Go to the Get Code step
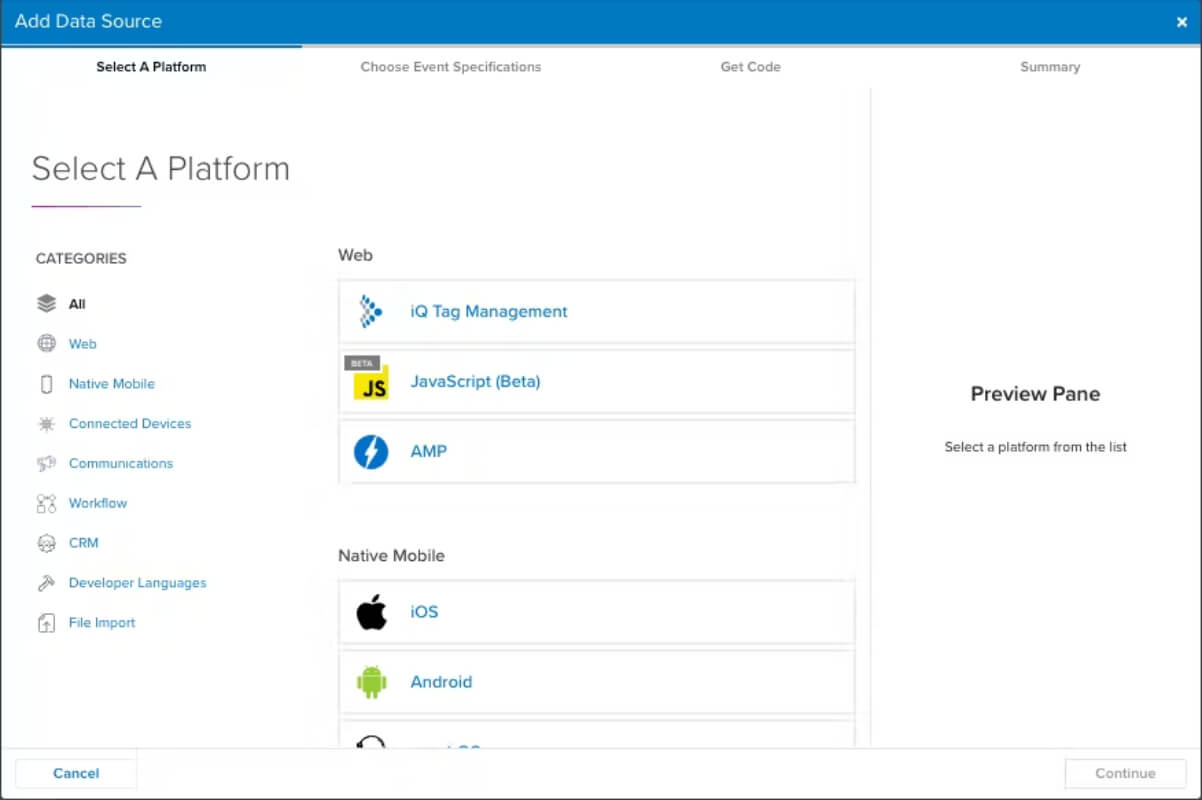This screenshot has width=1202, height=800. (x=751, y=67)
